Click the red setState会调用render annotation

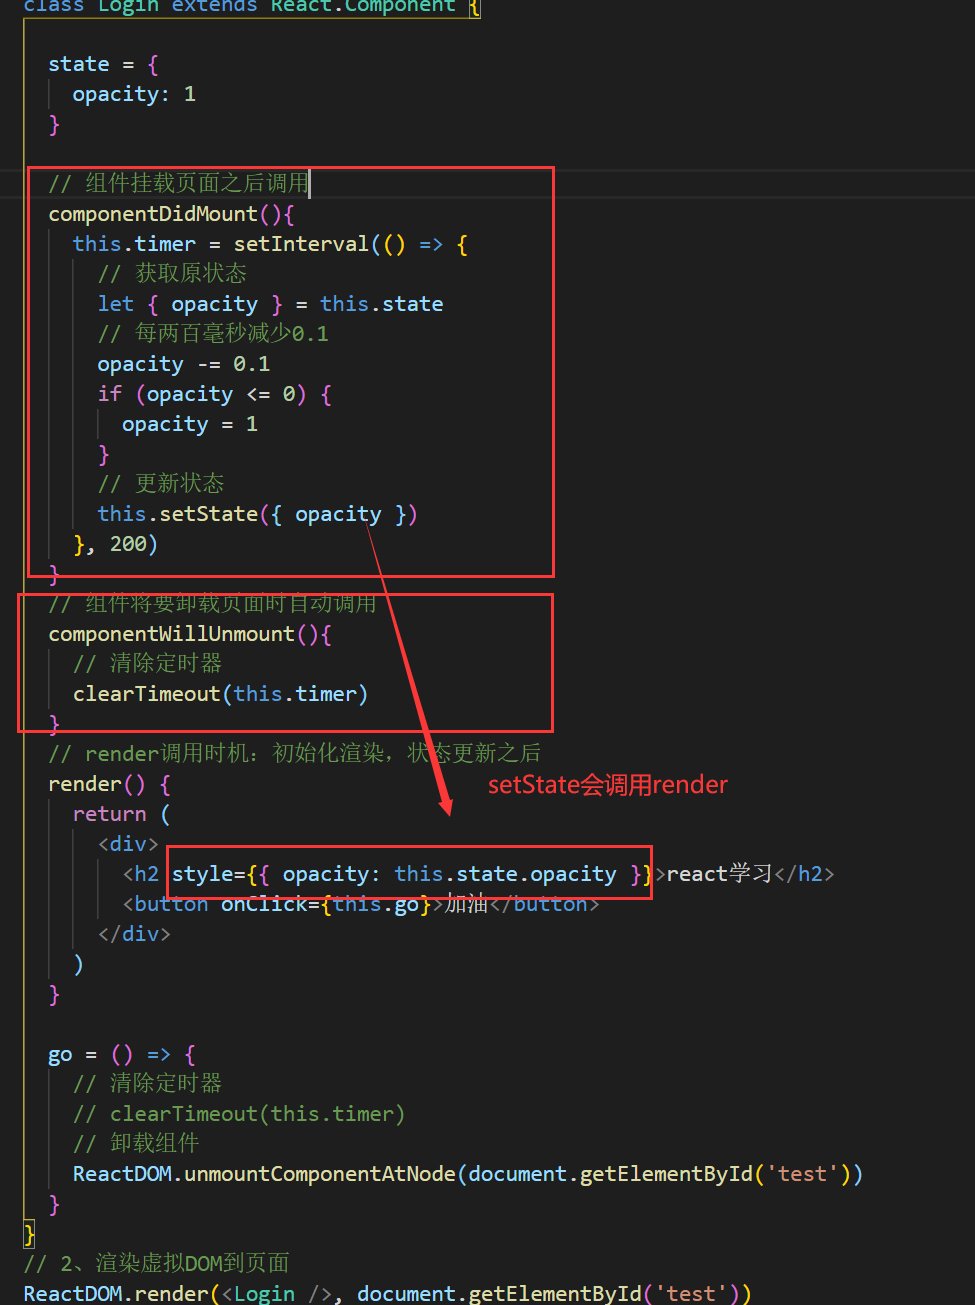(x=607, y=785)
